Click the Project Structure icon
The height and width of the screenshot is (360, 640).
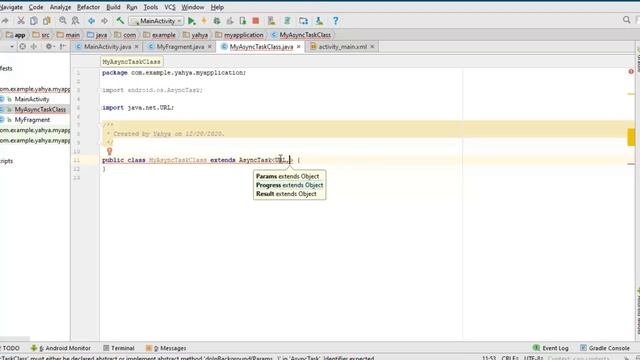(303, 21)
